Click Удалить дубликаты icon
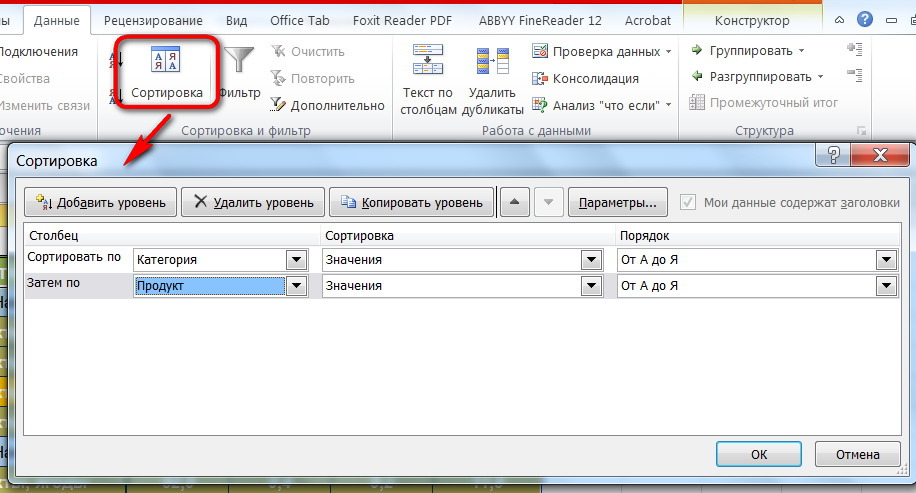Screen dimensions: 916x493 coord(492,67)
